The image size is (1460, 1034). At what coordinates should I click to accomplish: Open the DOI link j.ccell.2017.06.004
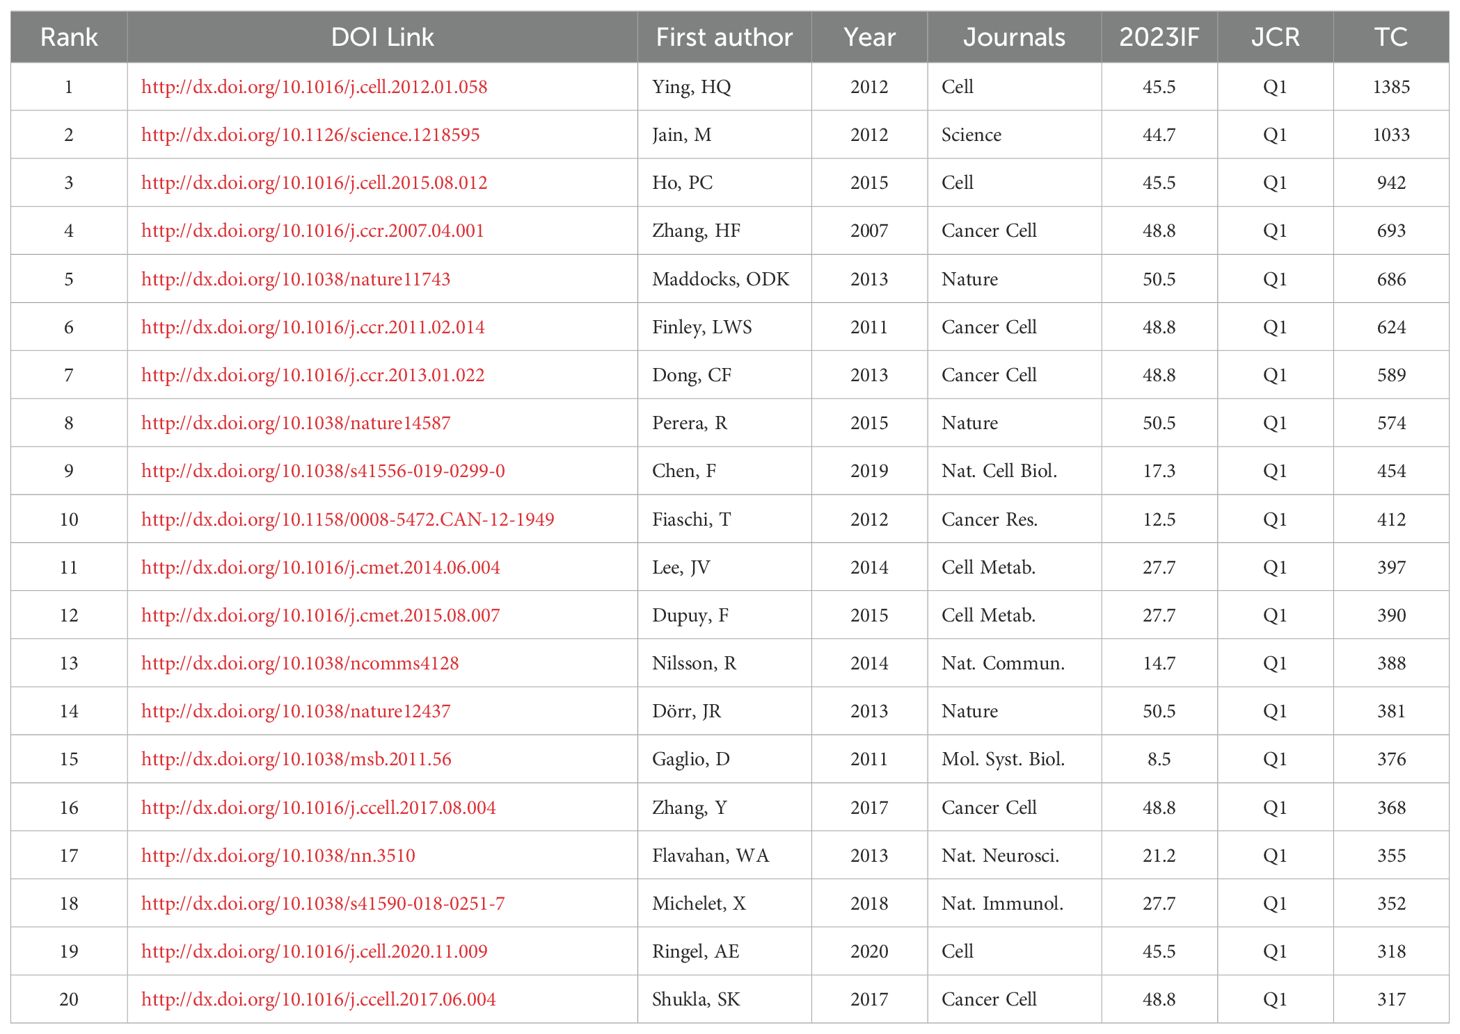(x=318, y=999)
